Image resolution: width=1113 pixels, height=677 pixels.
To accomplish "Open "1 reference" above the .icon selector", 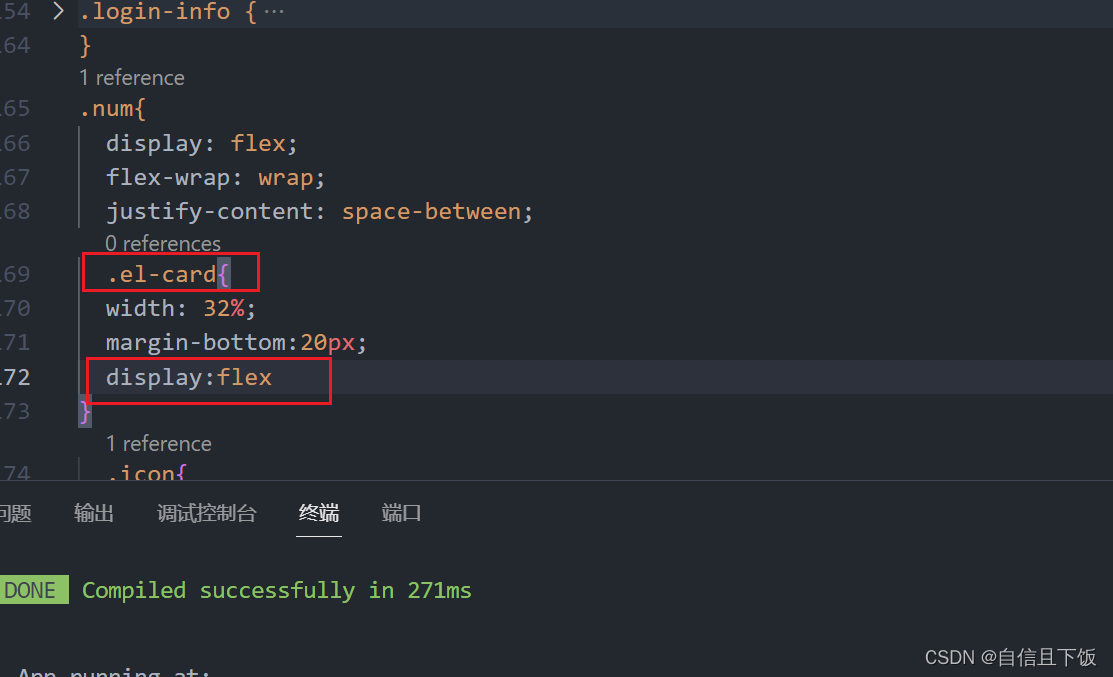I will (x=158, y=443).
